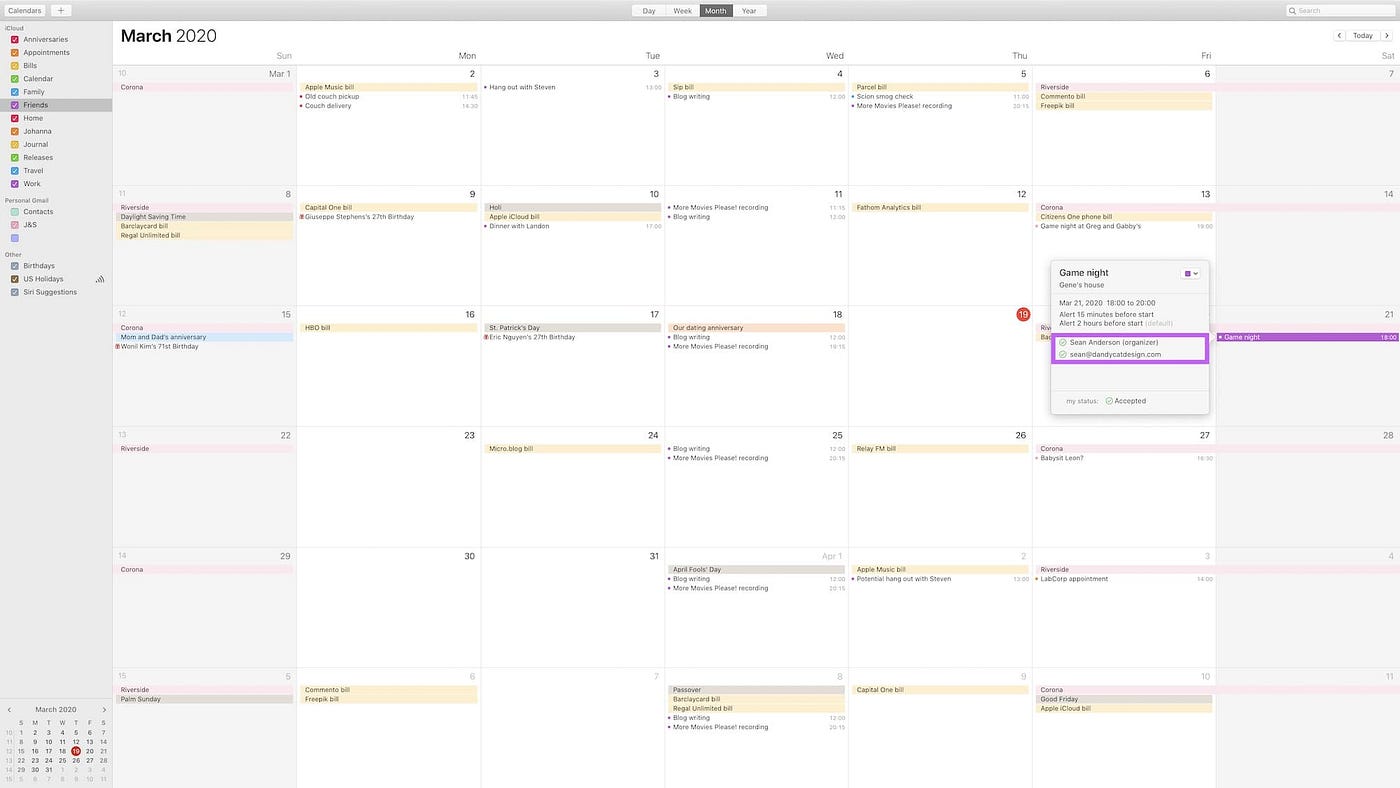Select Mom and Dad's anniversary event

coord(205,337)
